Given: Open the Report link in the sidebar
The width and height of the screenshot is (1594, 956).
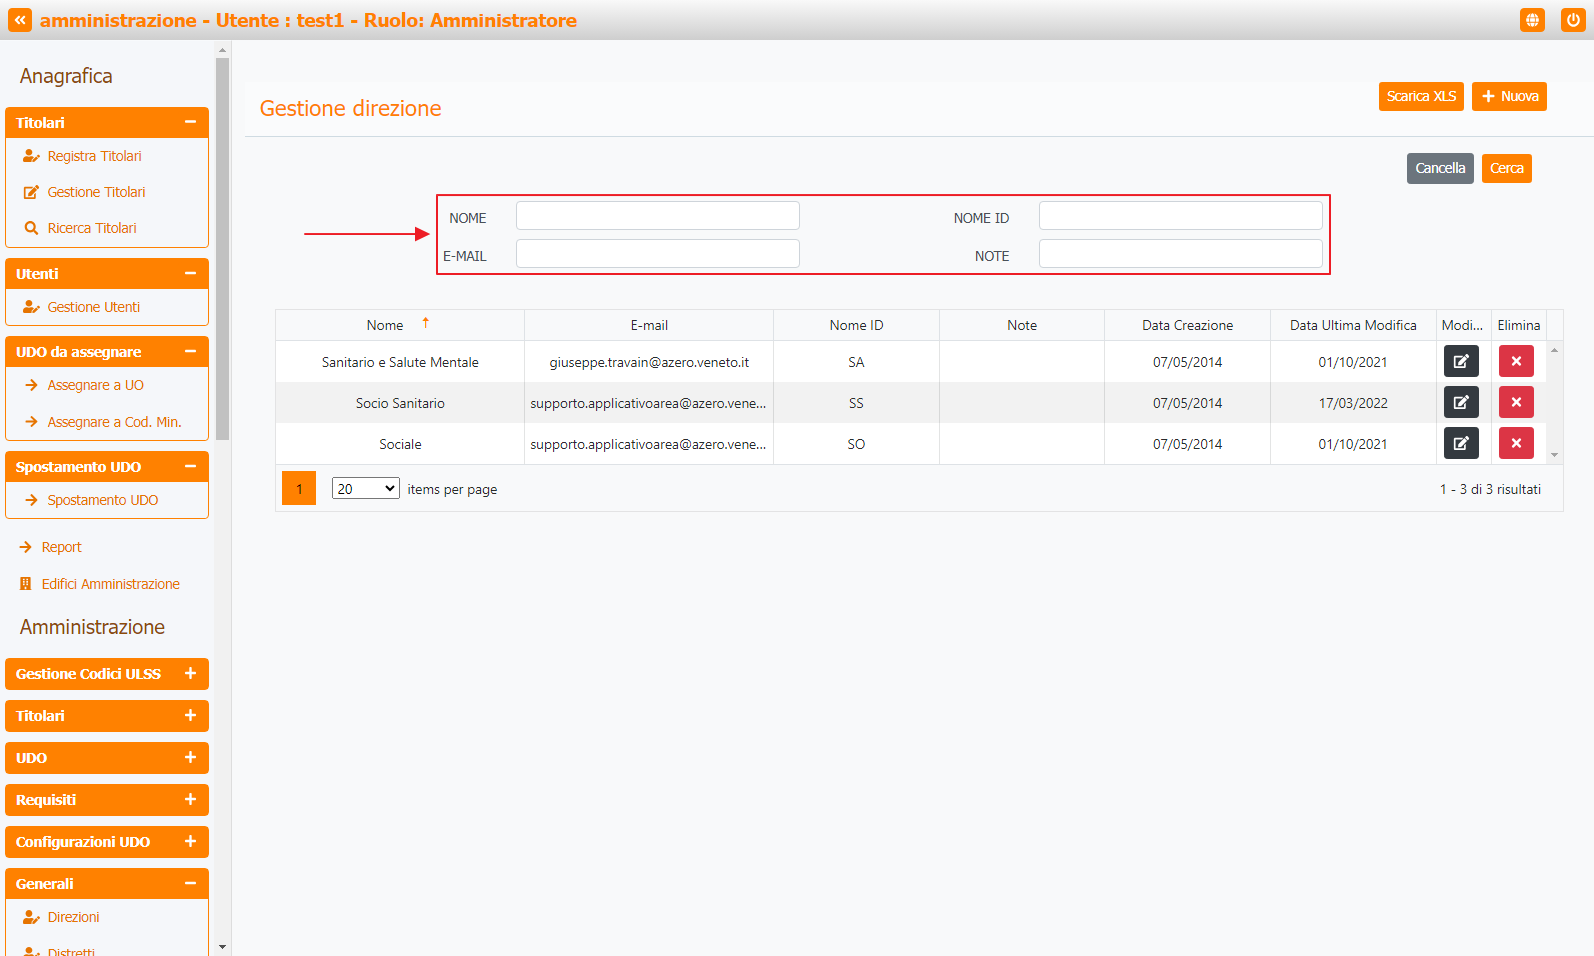Looking at the screenshot, I should click(x=61, y=547).
